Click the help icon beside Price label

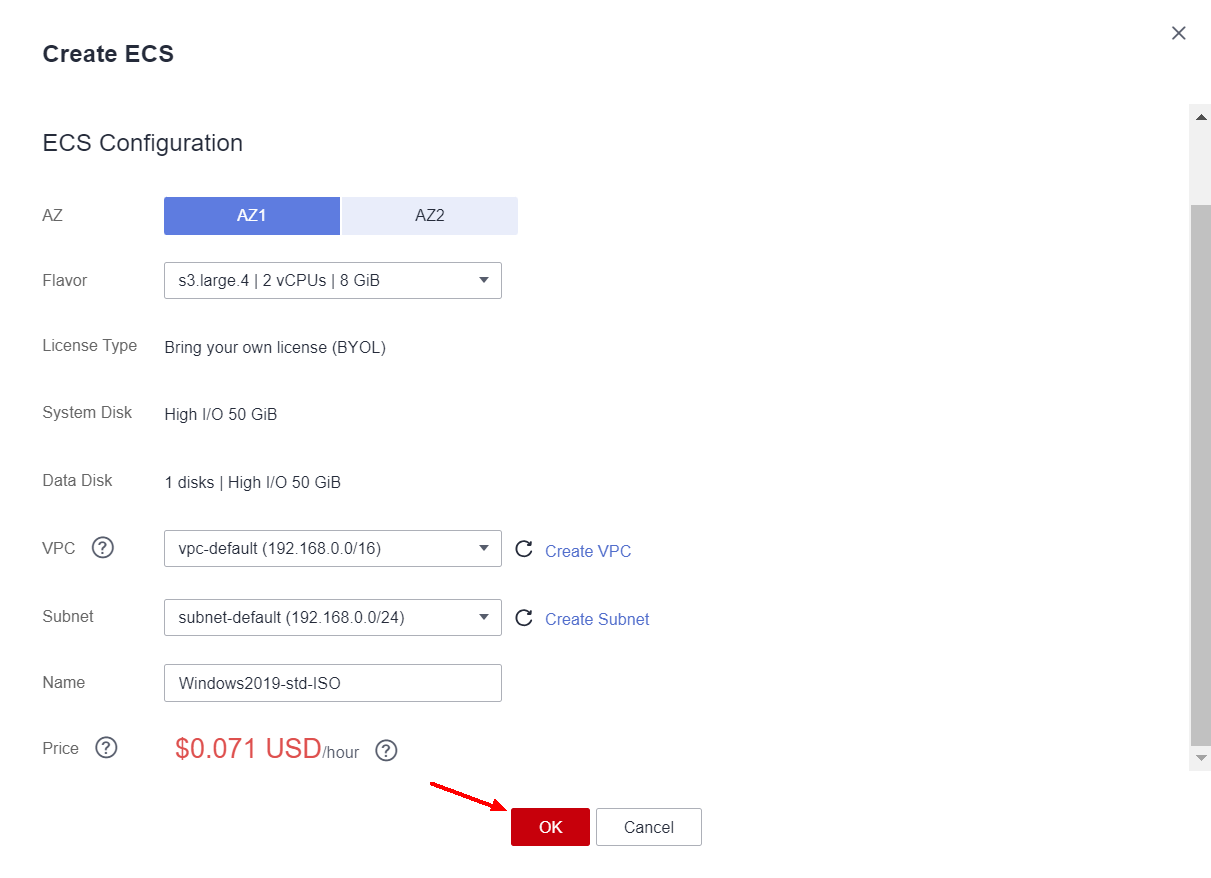click(106, 748)
